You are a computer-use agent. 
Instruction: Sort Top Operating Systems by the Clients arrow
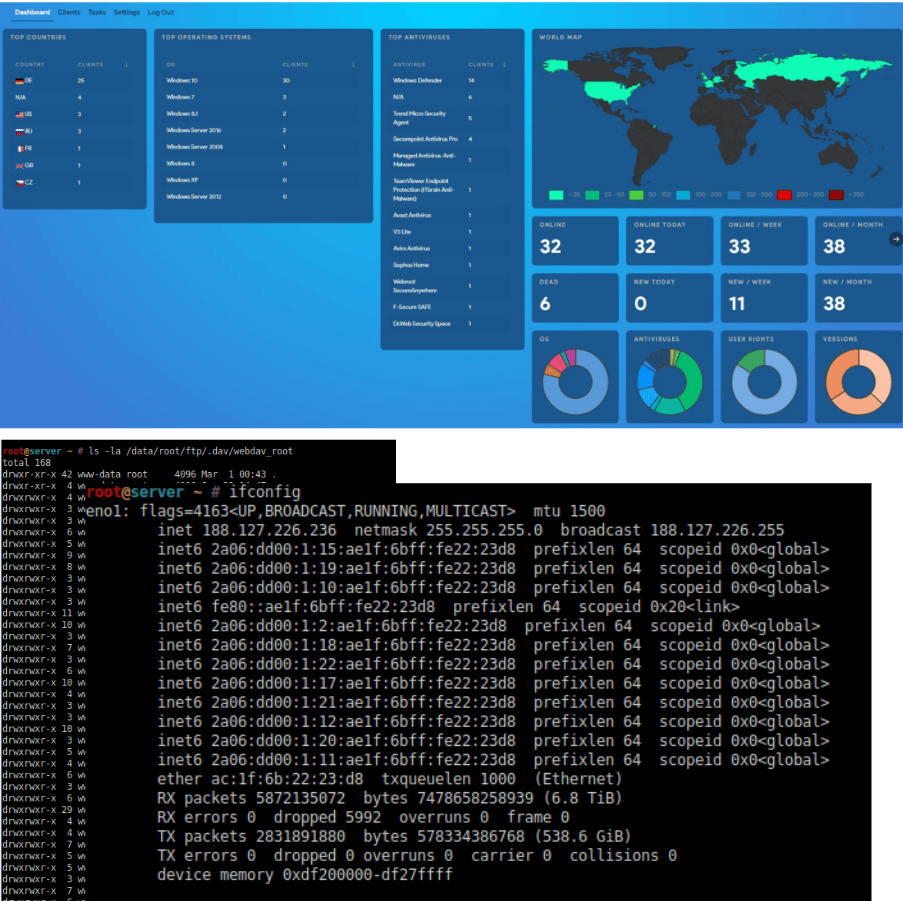(x=353, y=65)
